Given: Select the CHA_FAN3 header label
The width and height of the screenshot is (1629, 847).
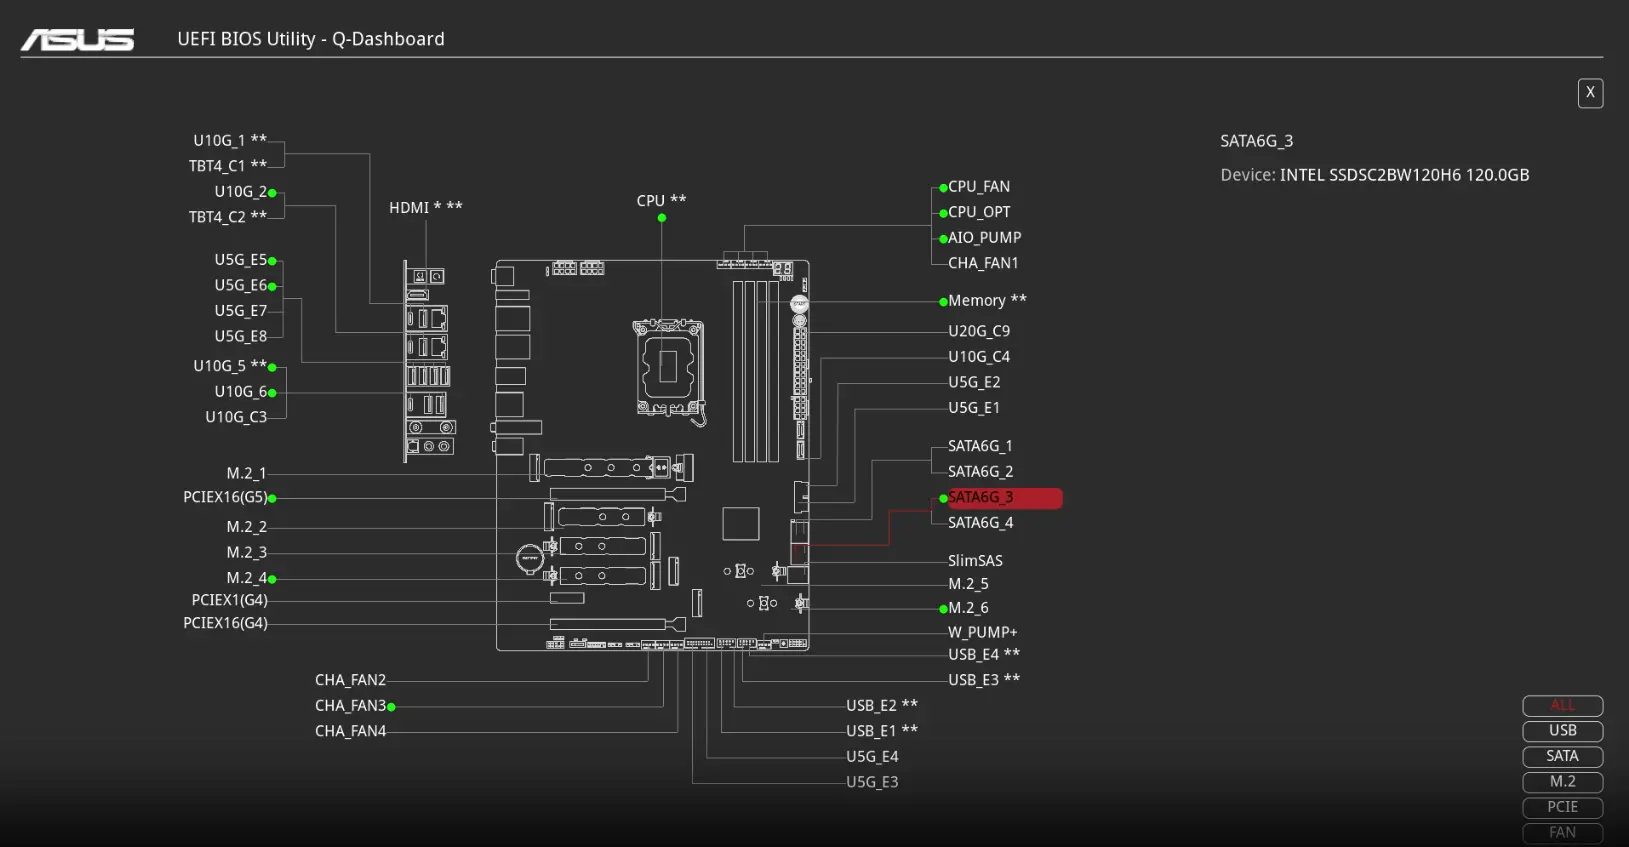Looking at the screenshot, I should pyautogui.click(x=350, y=706).
